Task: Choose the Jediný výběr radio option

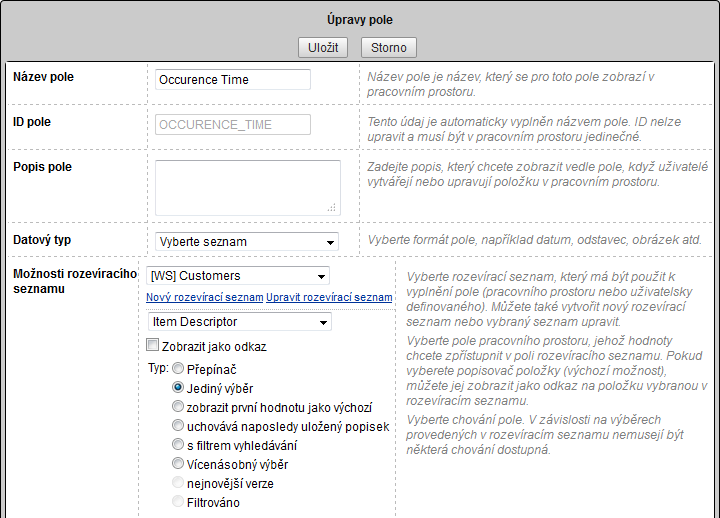Action: click(x=178, y=388)
